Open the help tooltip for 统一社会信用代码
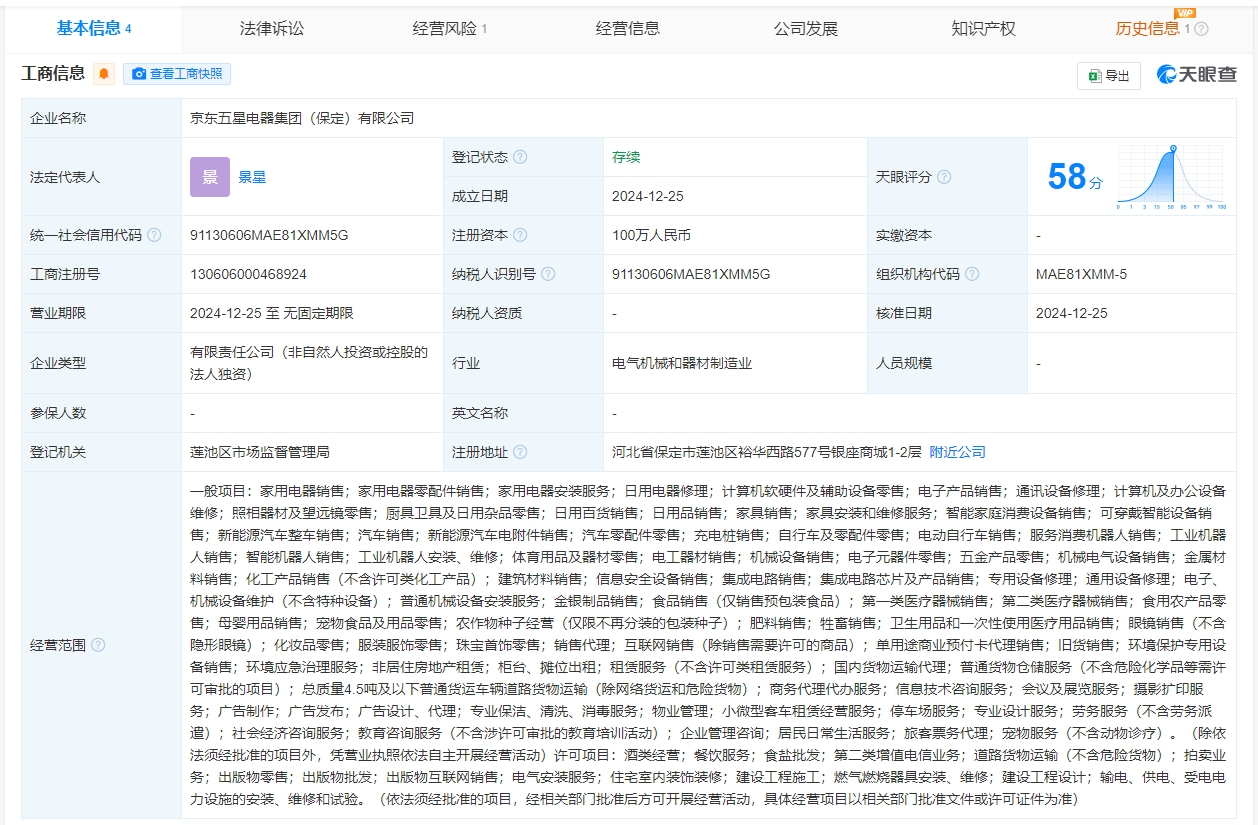Image resolution: width=1258 pixels, height=825 pixels. (154, 236)
